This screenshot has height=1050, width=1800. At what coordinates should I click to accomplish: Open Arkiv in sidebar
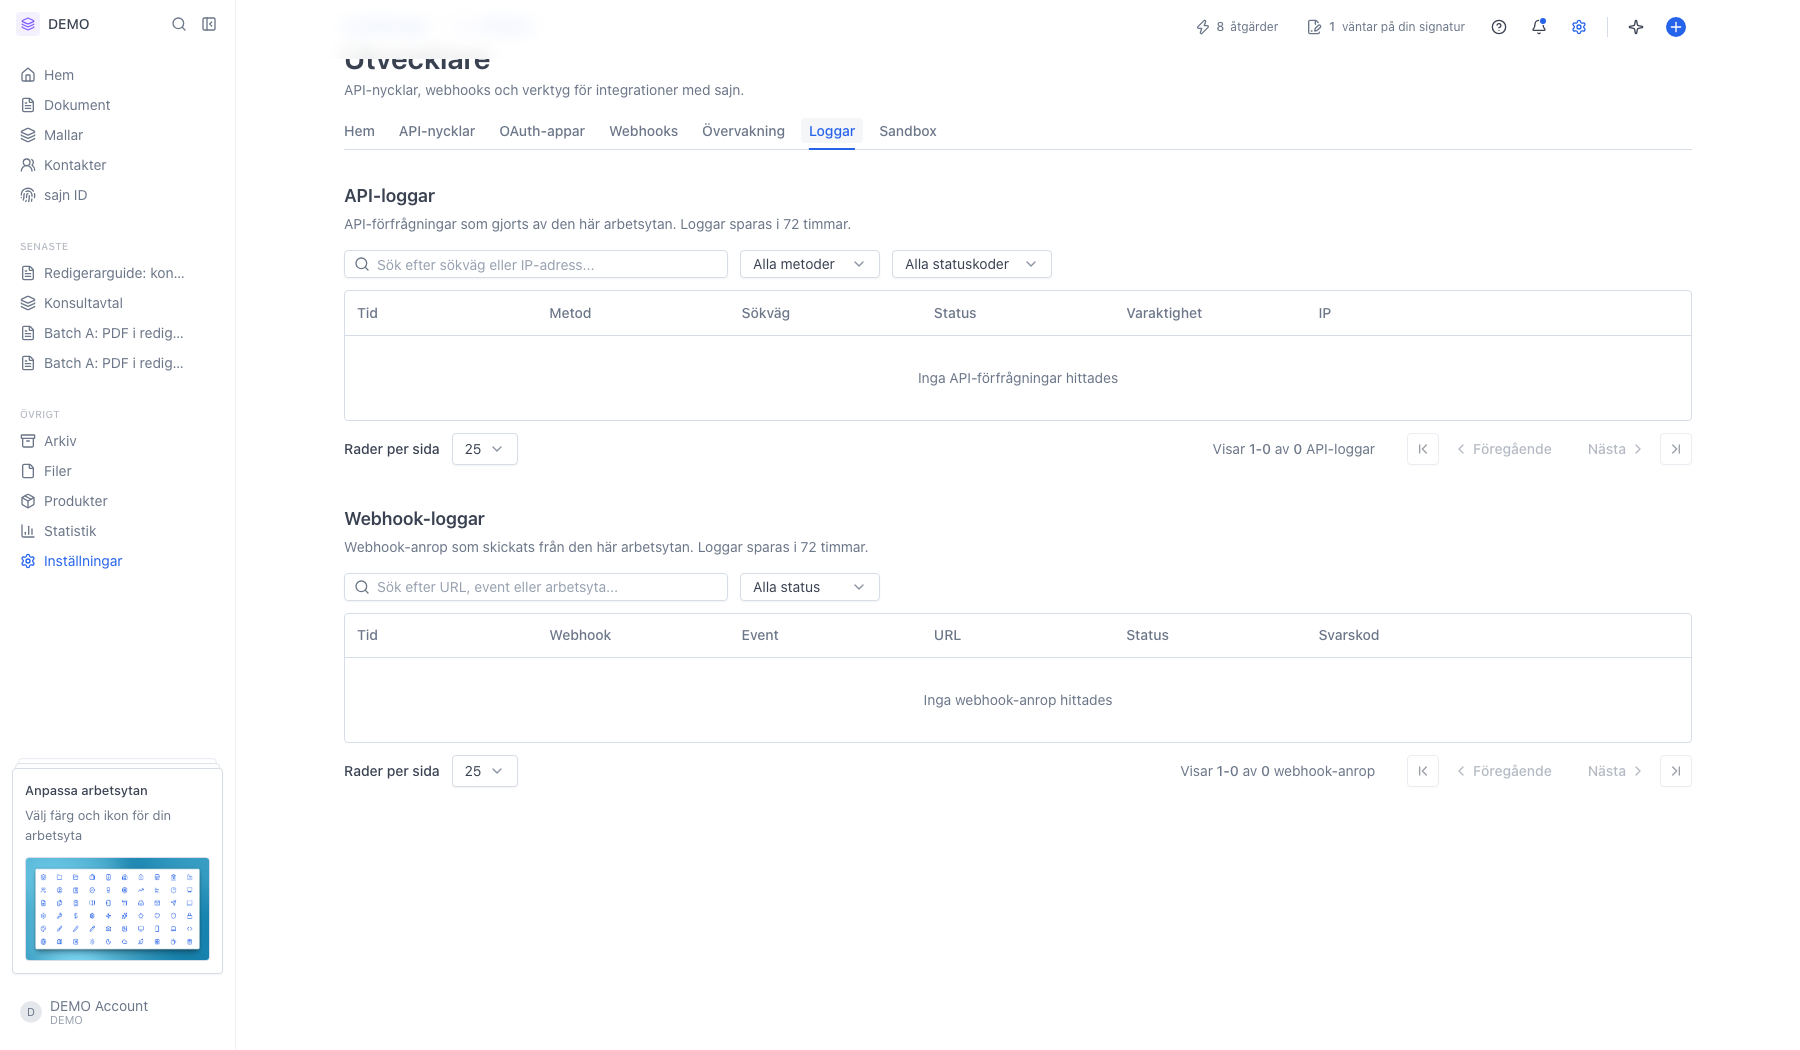[118, 441]
